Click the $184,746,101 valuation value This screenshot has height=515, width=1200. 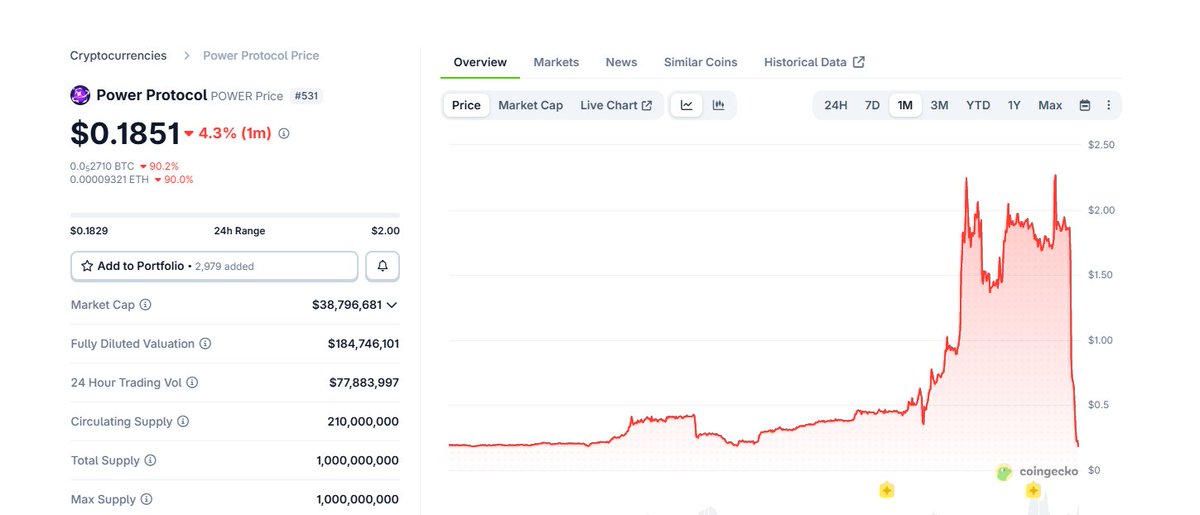tap(363, 343)
